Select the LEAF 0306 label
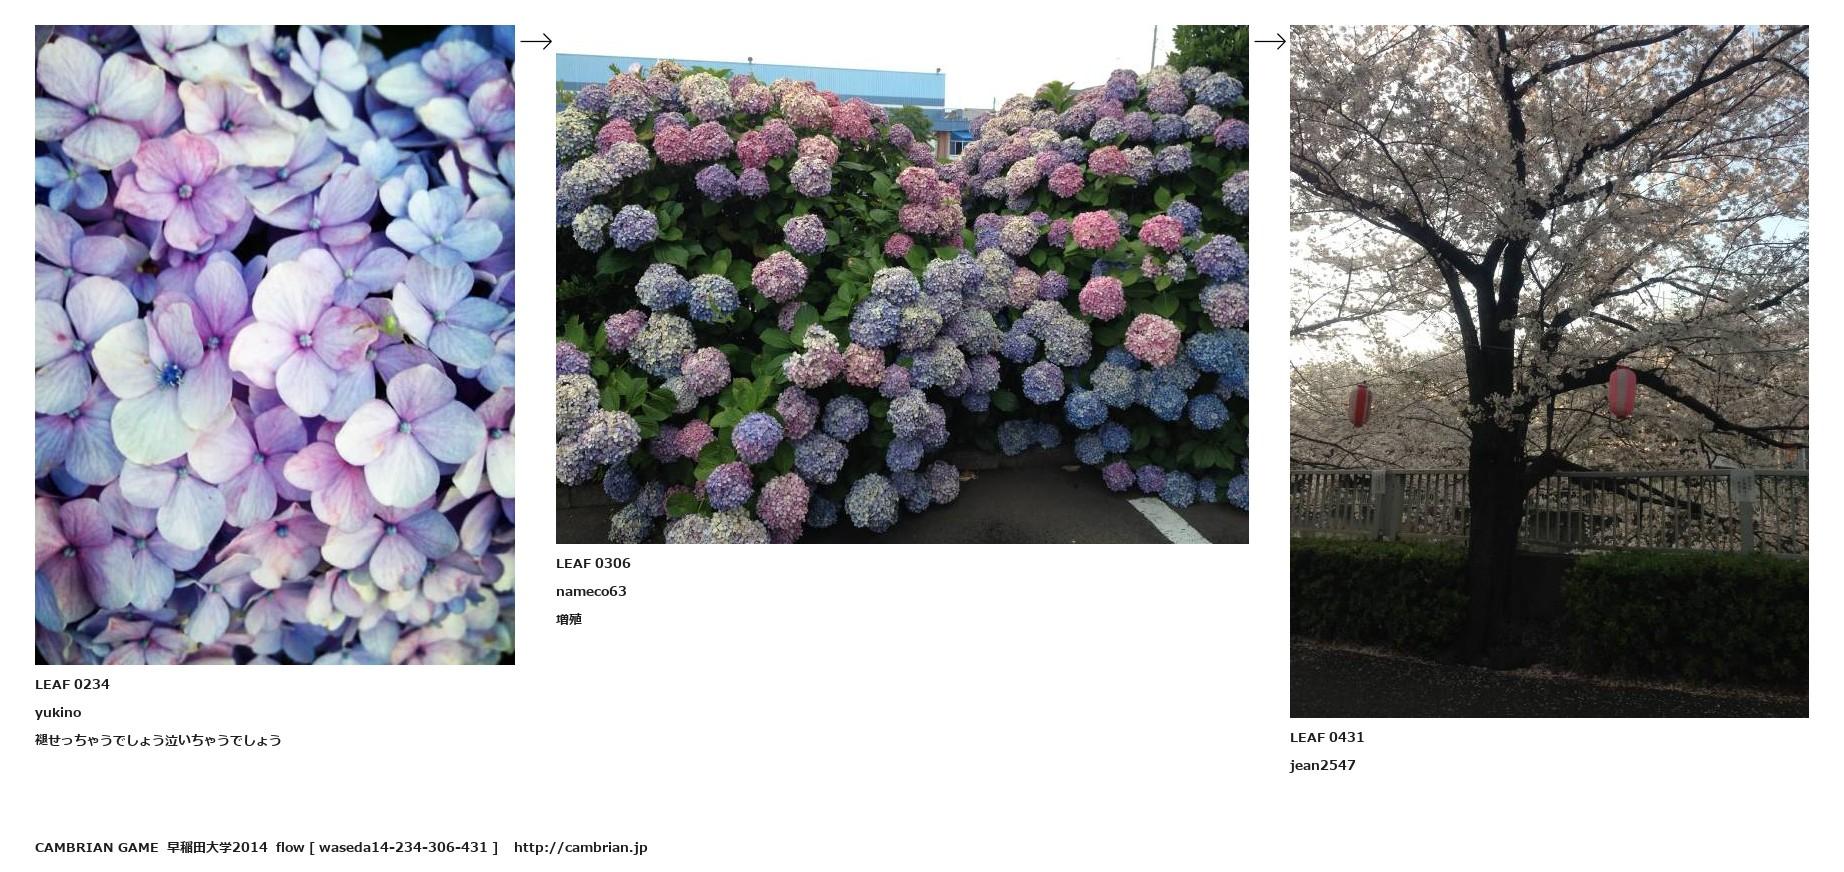Viewport: 1844px width, 872px height. pyautogui.click(x=593, y=563)
